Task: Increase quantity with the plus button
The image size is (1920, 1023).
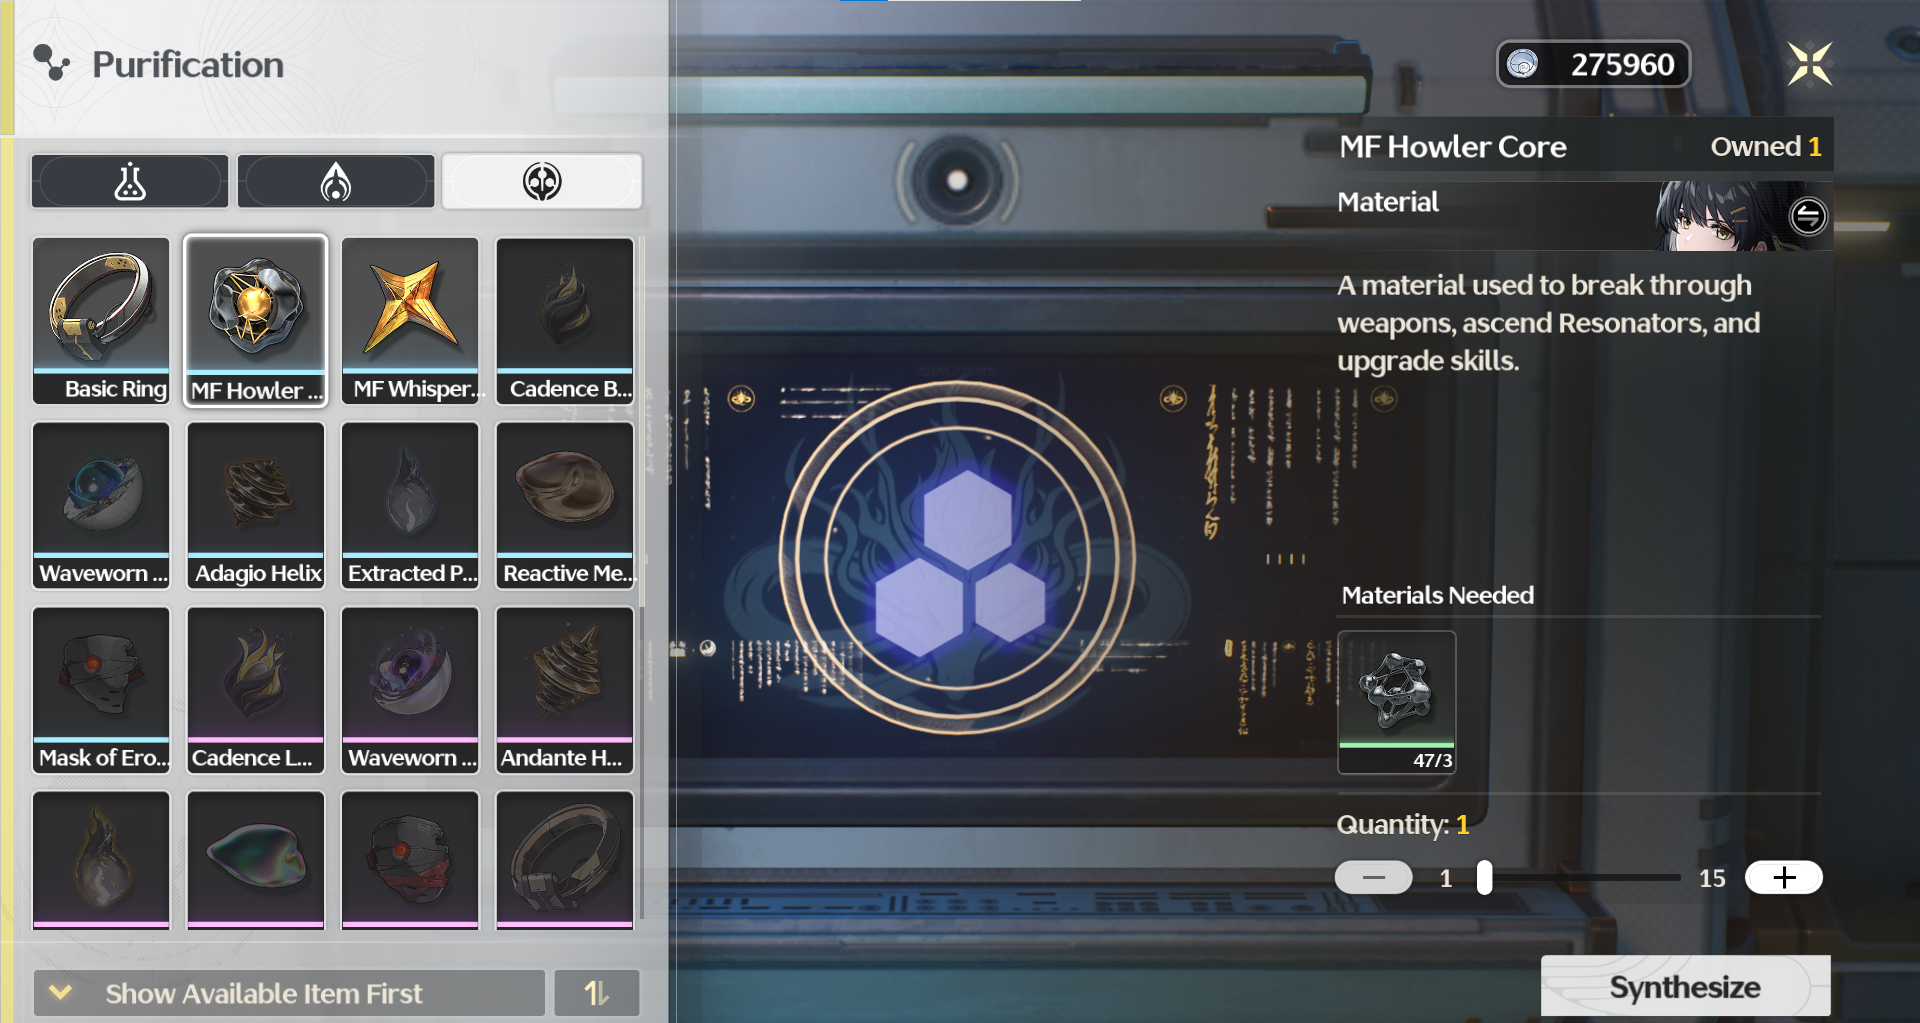Action: tap(1784, 877)
